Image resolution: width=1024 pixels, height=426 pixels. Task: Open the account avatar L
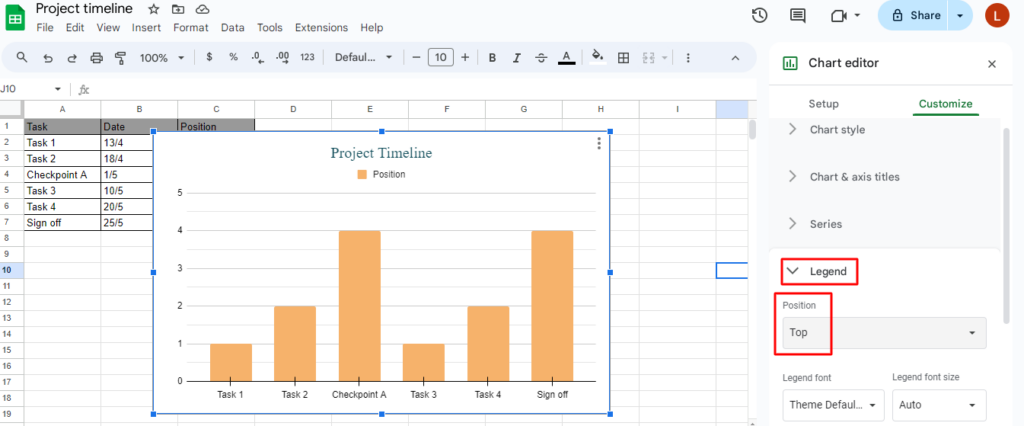coord(997,15)
